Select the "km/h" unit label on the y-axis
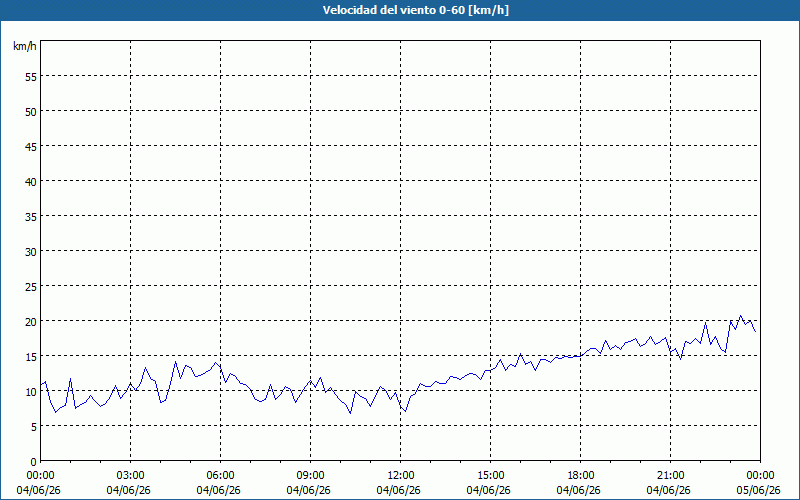 tap(25, 46)
